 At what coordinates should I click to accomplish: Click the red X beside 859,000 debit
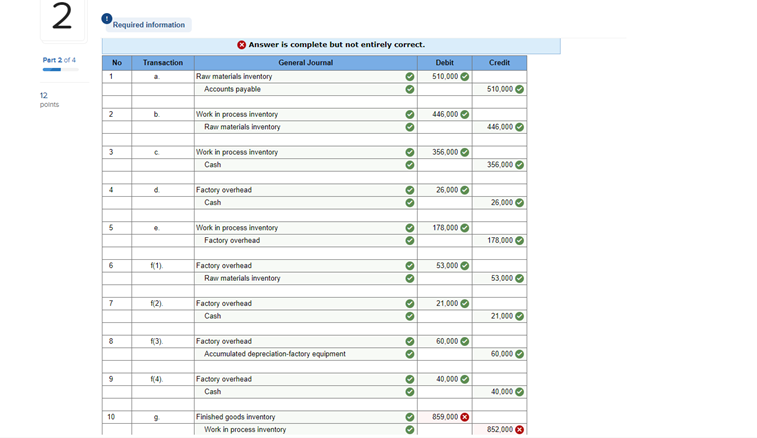click(464, 417)
